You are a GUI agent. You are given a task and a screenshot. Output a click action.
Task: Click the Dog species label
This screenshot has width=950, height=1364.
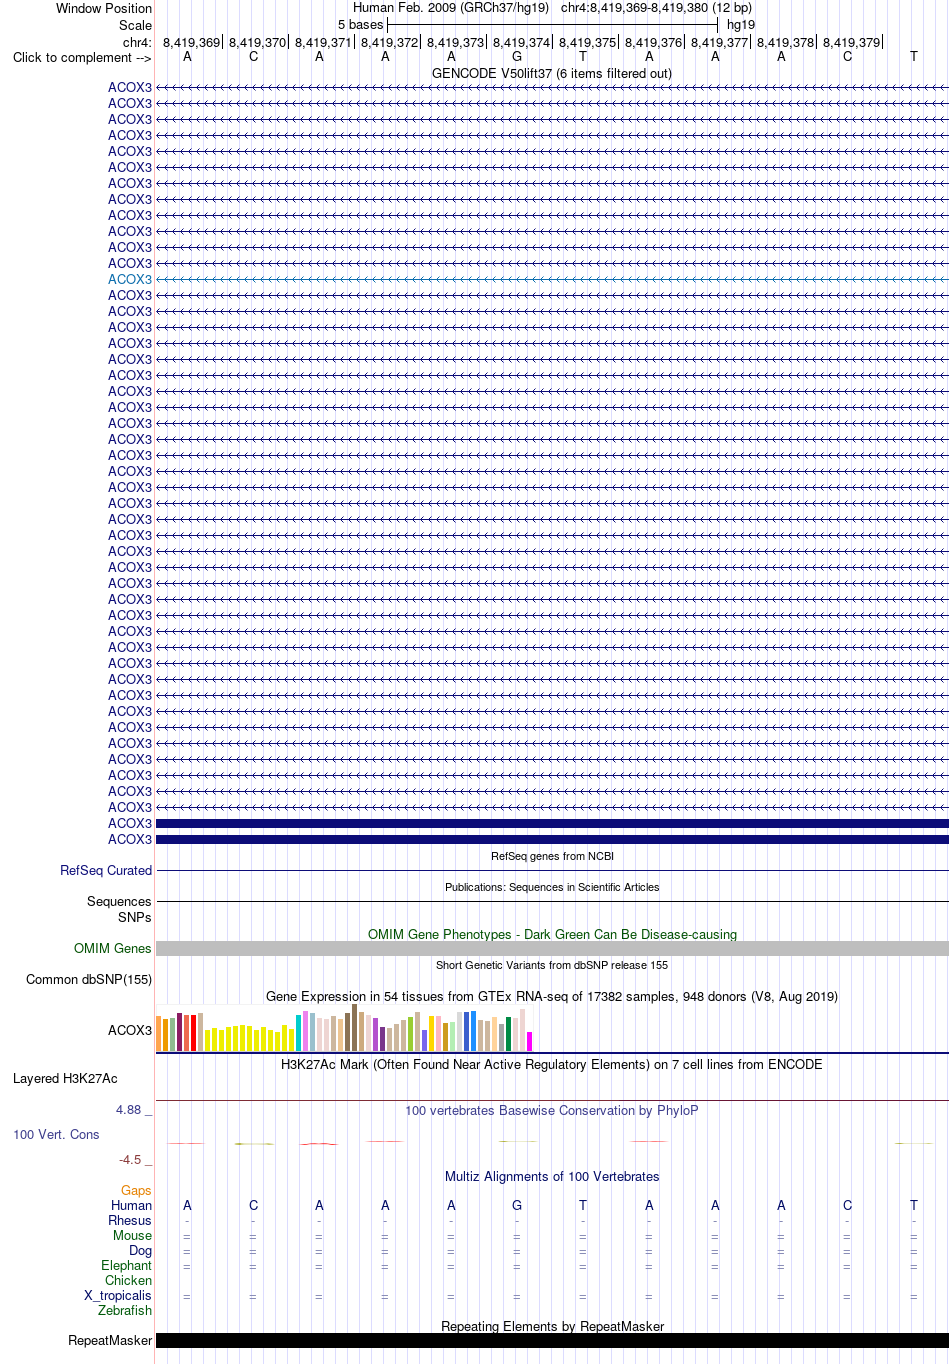(141, 1251)
